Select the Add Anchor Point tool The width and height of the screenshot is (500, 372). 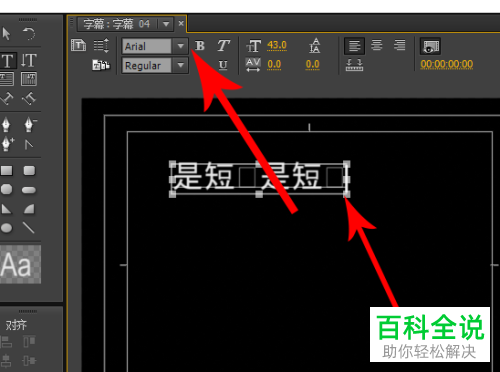click(8, 144)
